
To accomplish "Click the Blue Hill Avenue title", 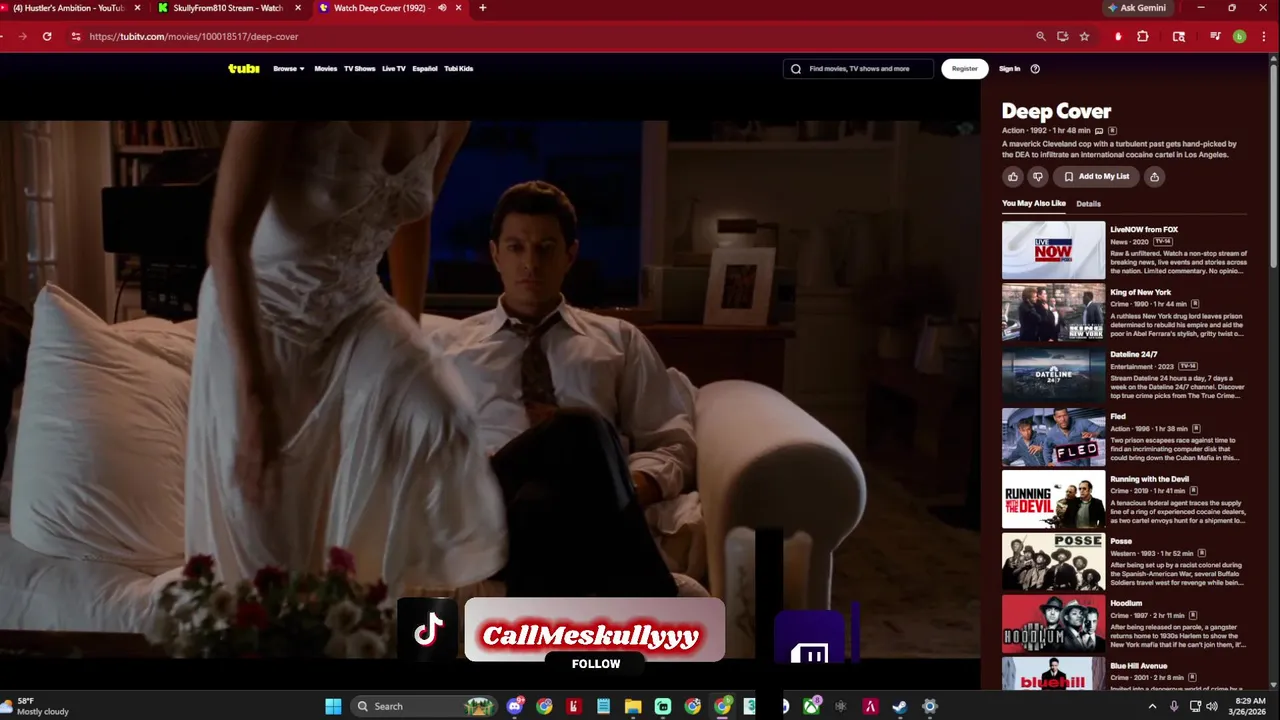I will (x=1138, y=666).
